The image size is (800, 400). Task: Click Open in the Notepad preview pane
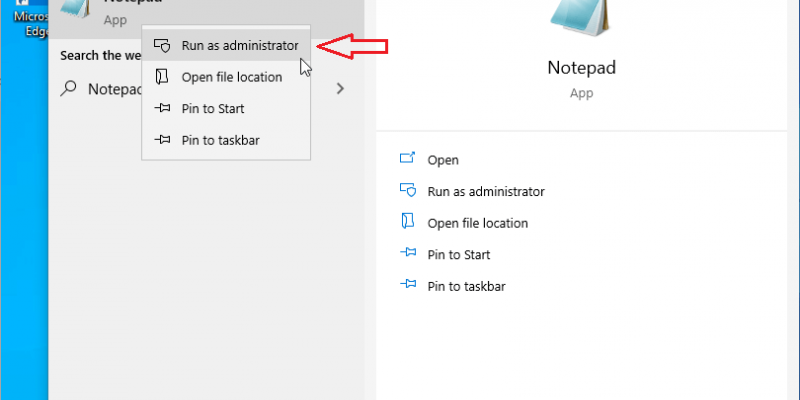tap(443, 160)
